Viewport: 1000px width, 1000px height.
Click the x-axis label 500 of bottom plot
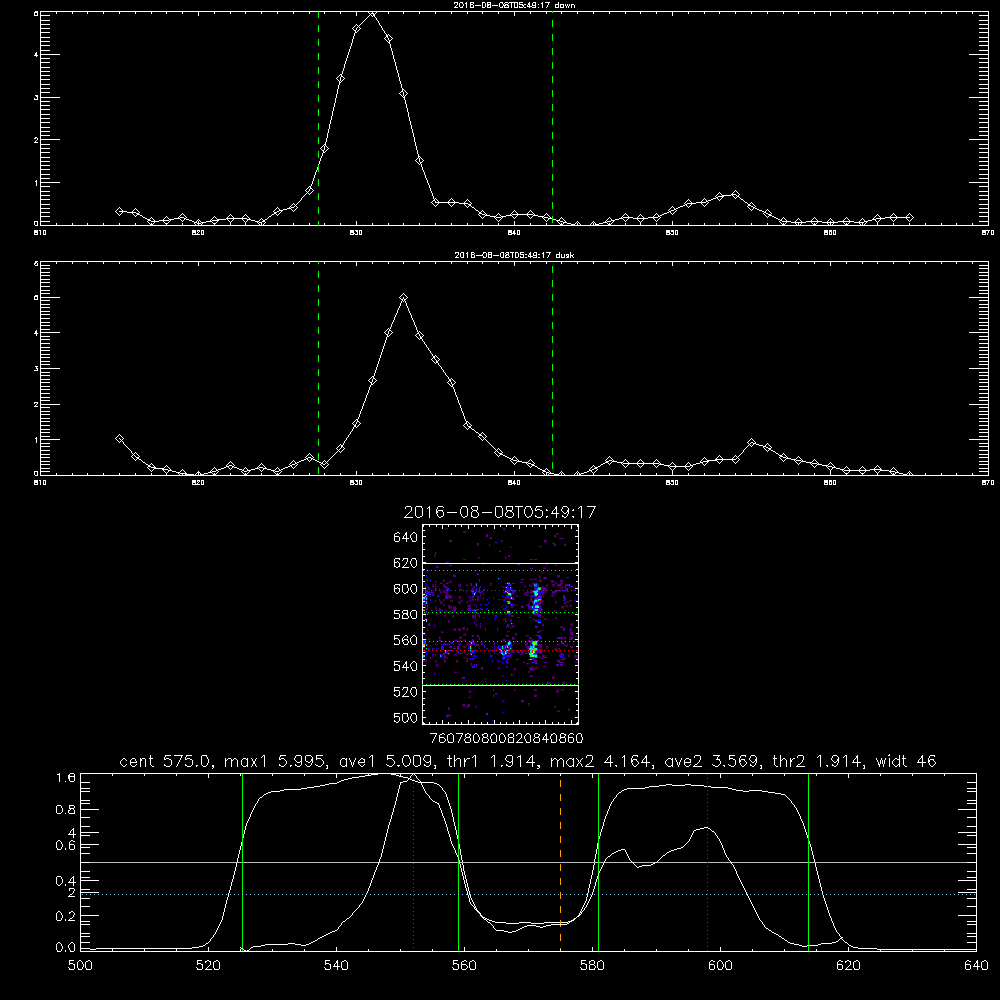[80, 966]
